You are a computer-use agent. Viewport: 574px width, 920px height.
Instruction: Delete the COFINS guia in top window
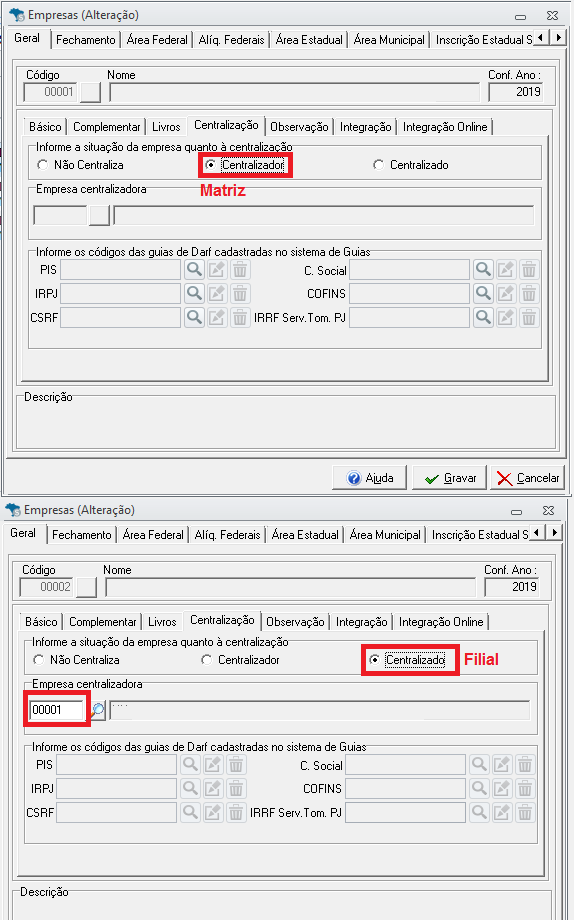pyautogui.click(x=529, y=293)
